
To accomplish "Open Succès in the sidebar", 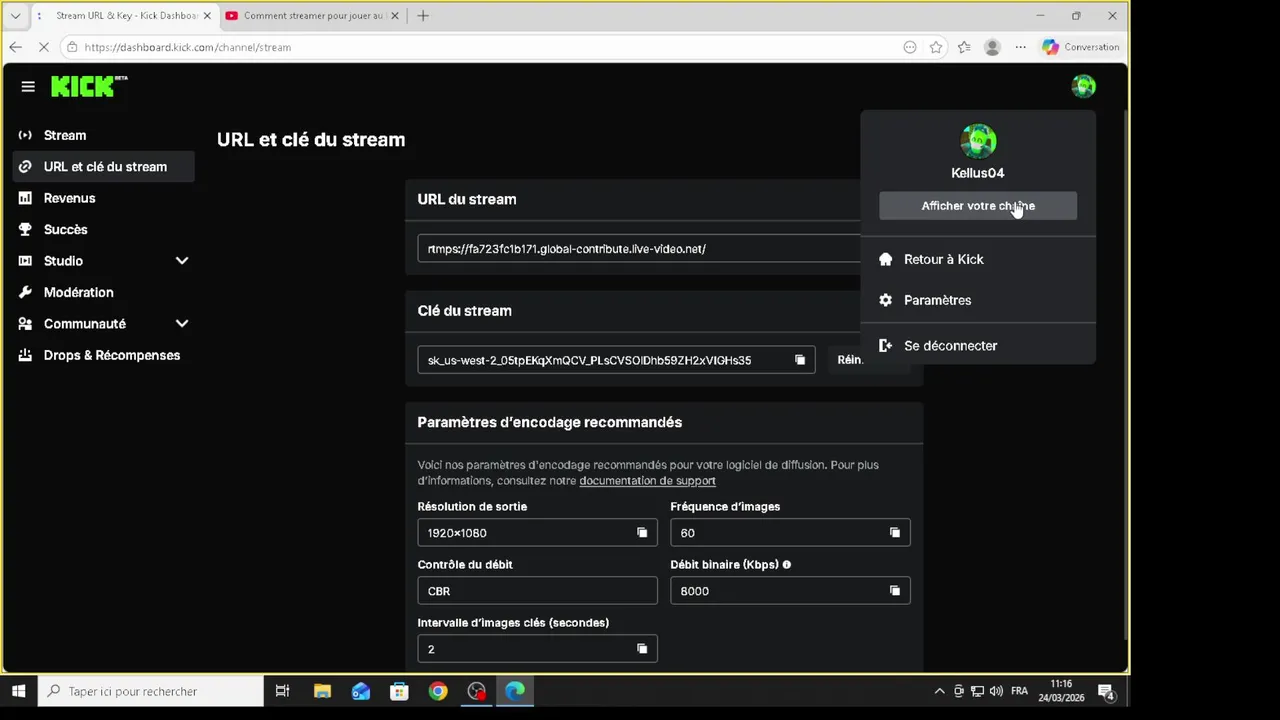I will [104, 229].
